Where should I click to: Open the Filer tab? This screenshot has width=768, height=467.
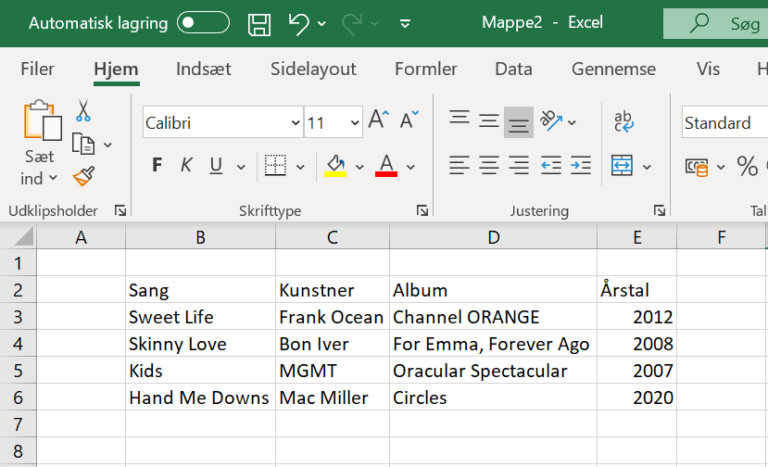[x=37, y=69]
